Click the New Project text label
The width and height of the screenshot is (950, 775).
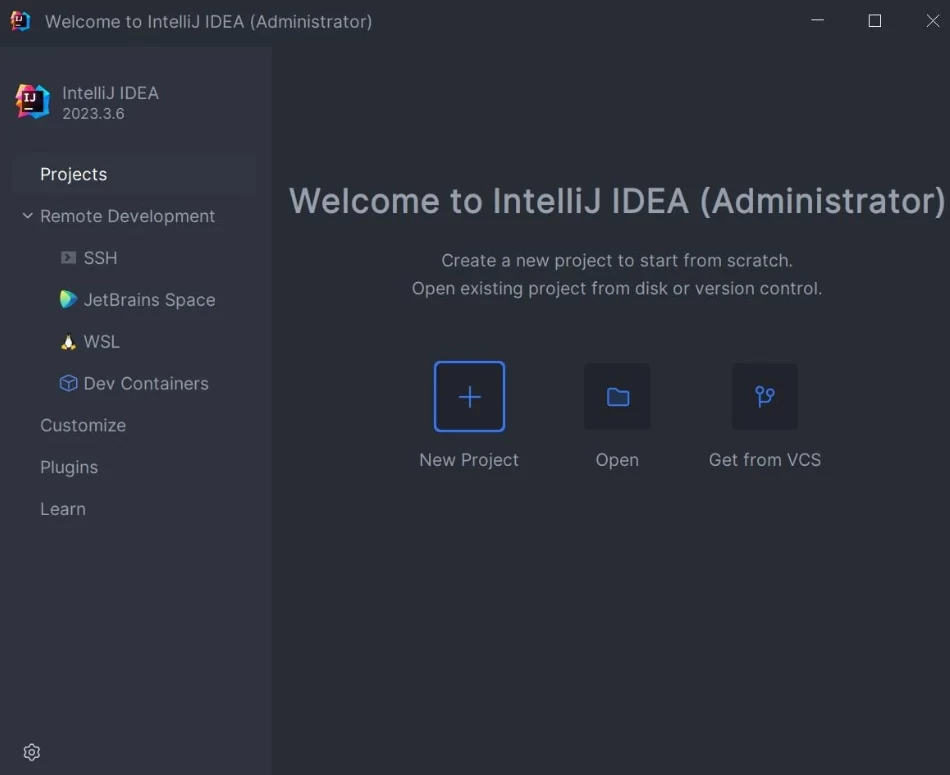(469, 460)
